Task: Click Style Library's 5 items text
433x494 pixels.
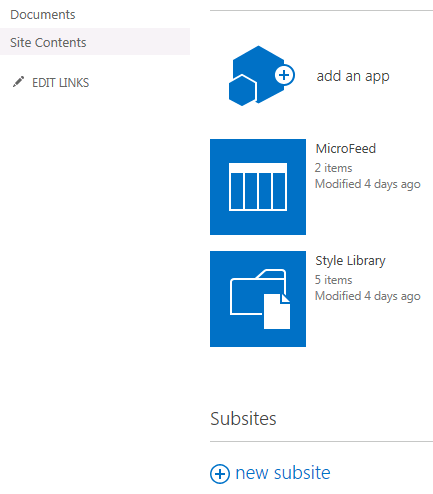Action: coord(334,280)
